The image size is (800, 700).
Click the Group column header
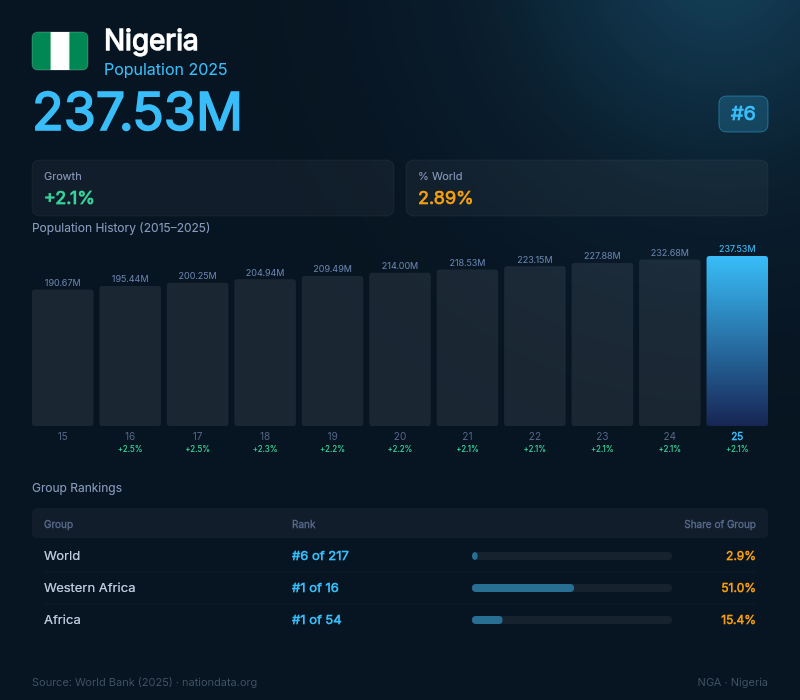pyautogui.click(x=58, y=524)
